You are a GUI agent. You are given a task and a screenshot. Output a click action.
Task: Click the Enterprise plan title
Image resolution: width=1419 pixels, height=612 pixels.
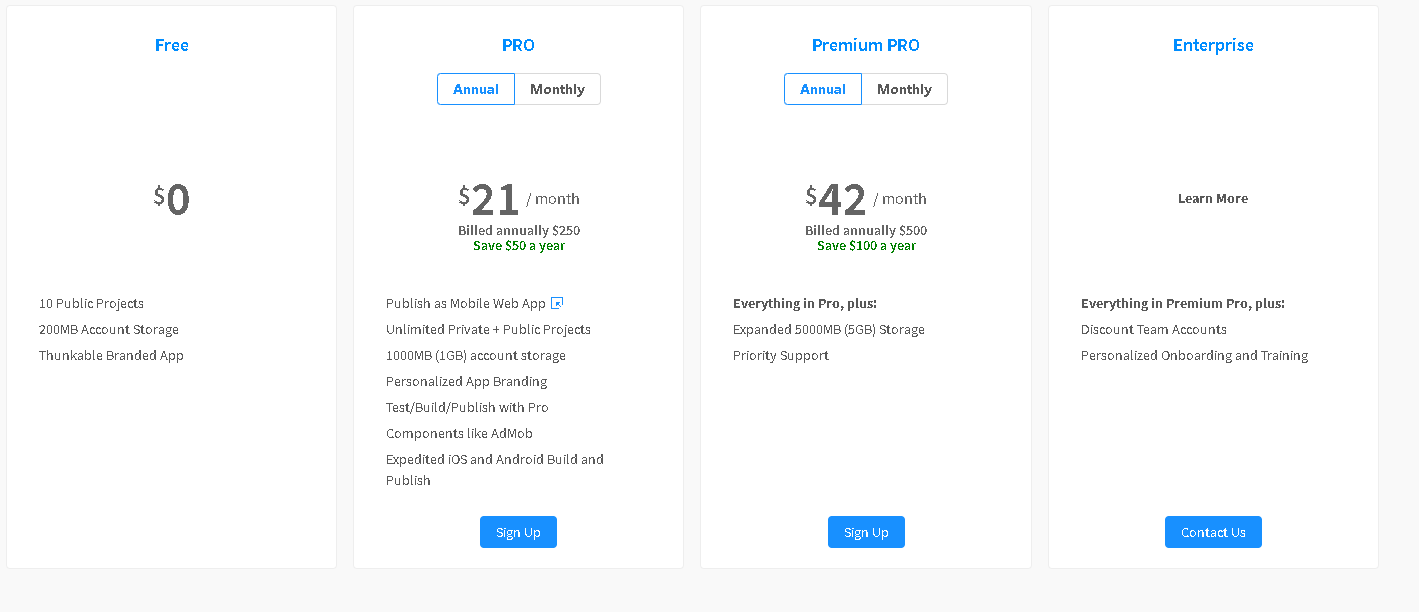click(1213, 45)
